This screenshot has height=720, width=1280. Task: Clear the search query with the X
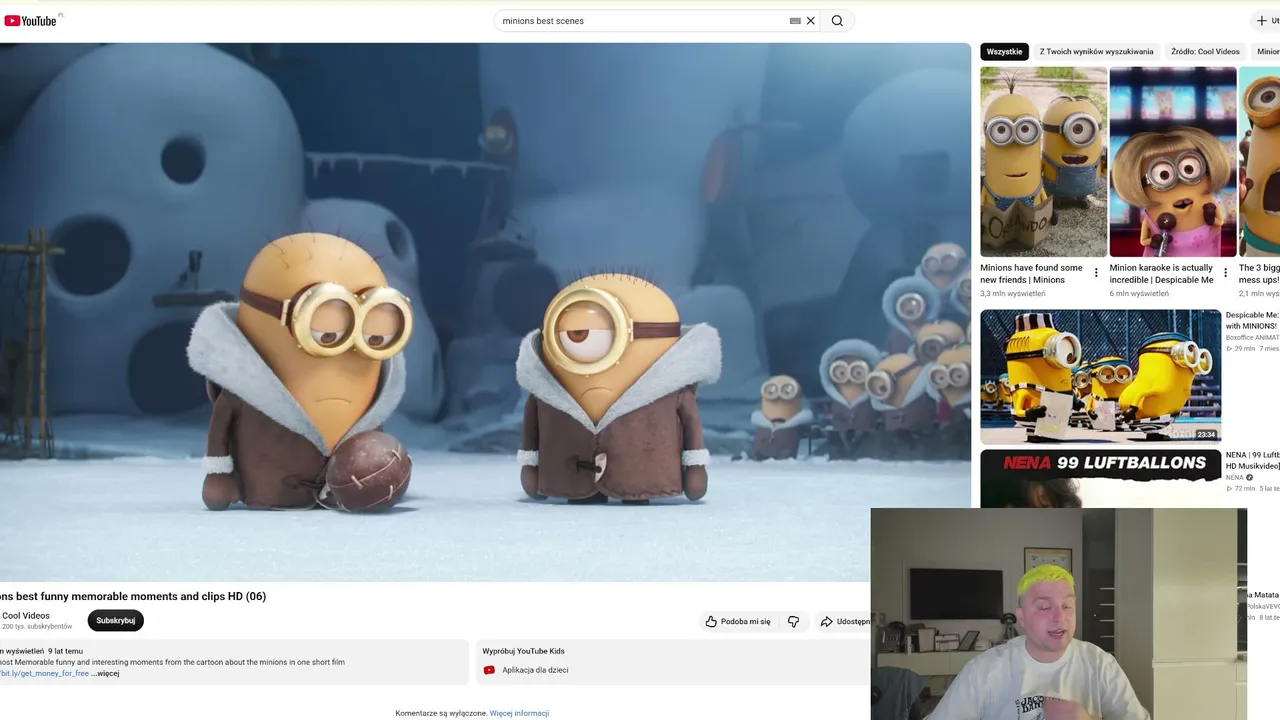point(811,21)
